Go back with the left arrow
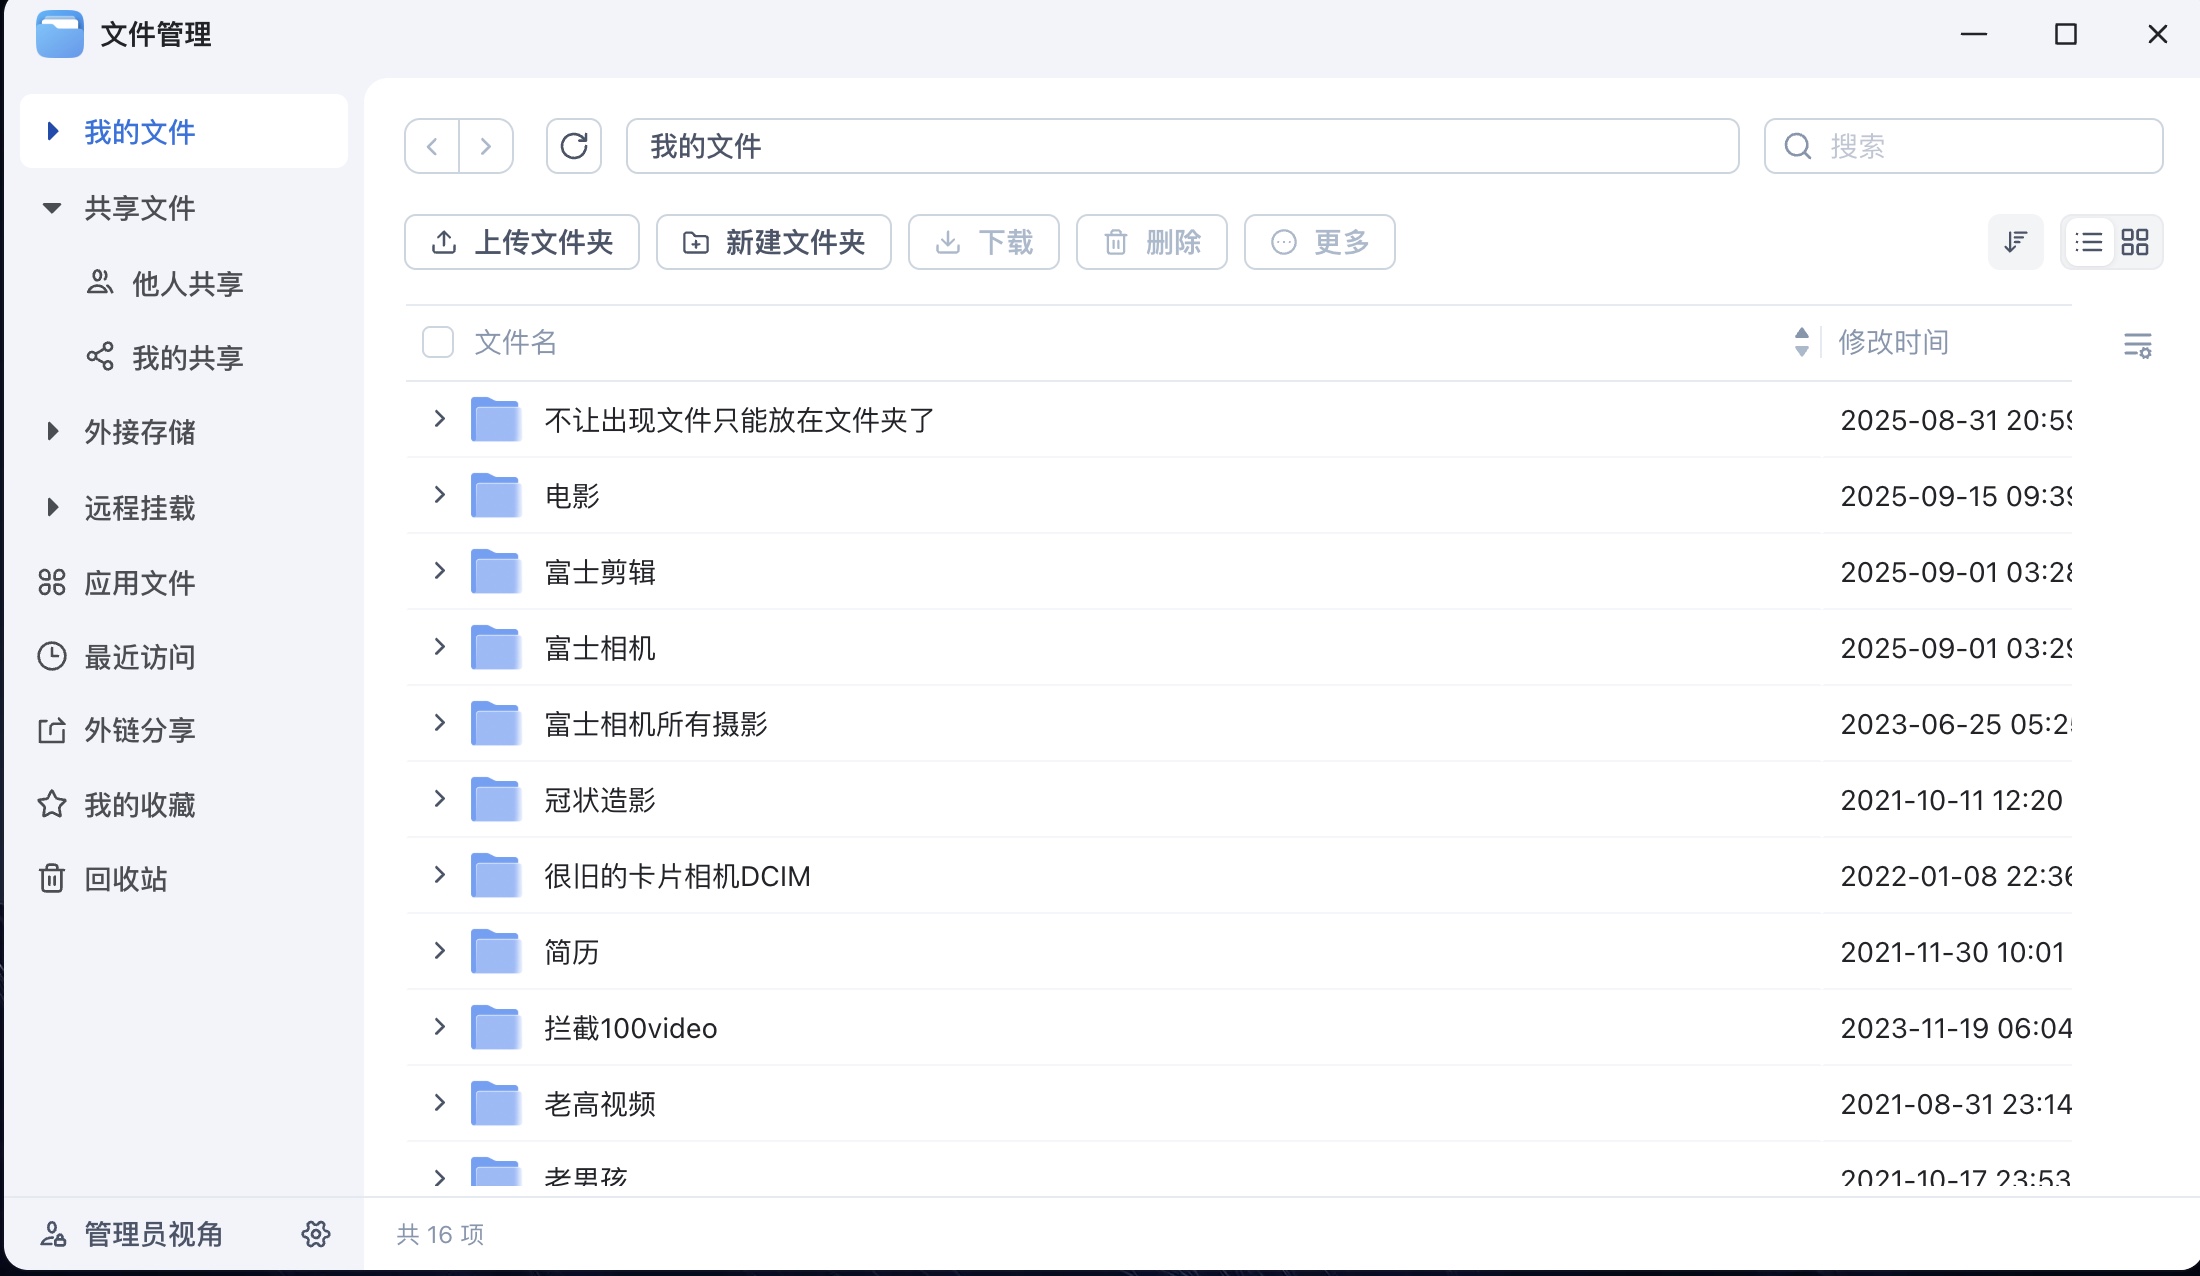Screen dimensions: 2200x1276 point(432,146)
